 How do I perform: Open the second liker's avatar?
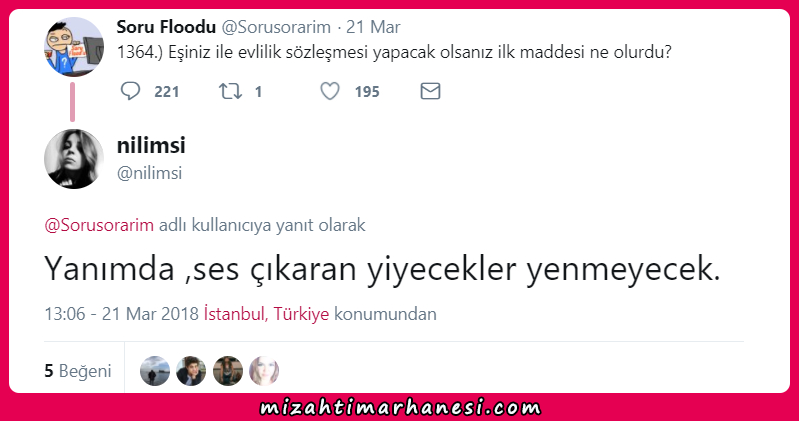click(191, 371)
